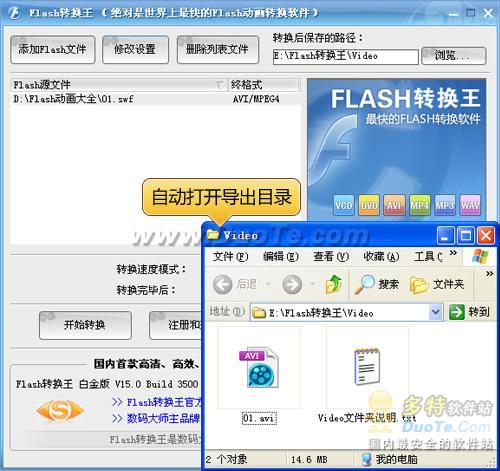This screenshot has height=471, width=500.
Task: Click the save path input field
Action: 345,56
